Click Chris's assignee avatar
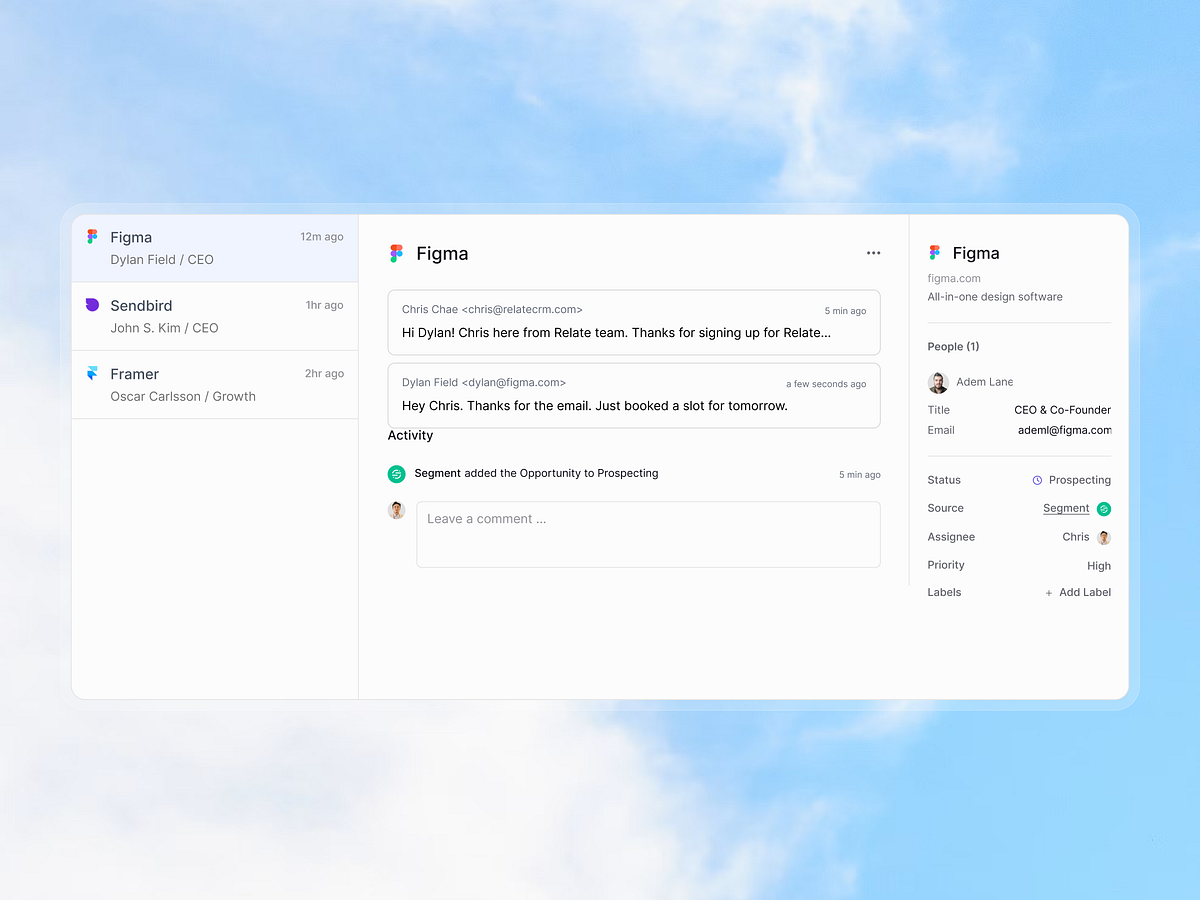 point(1104,537)
